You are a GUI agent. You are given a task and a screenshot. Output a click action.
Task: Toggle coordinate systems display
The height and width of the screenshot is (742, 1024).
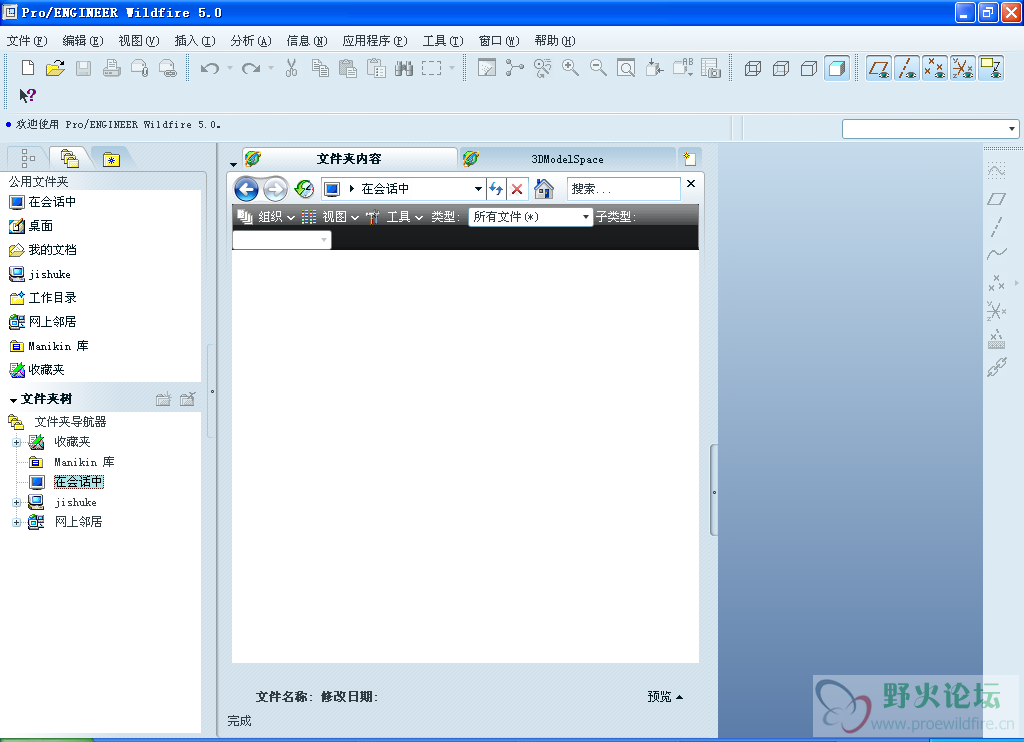click(963, 68)
